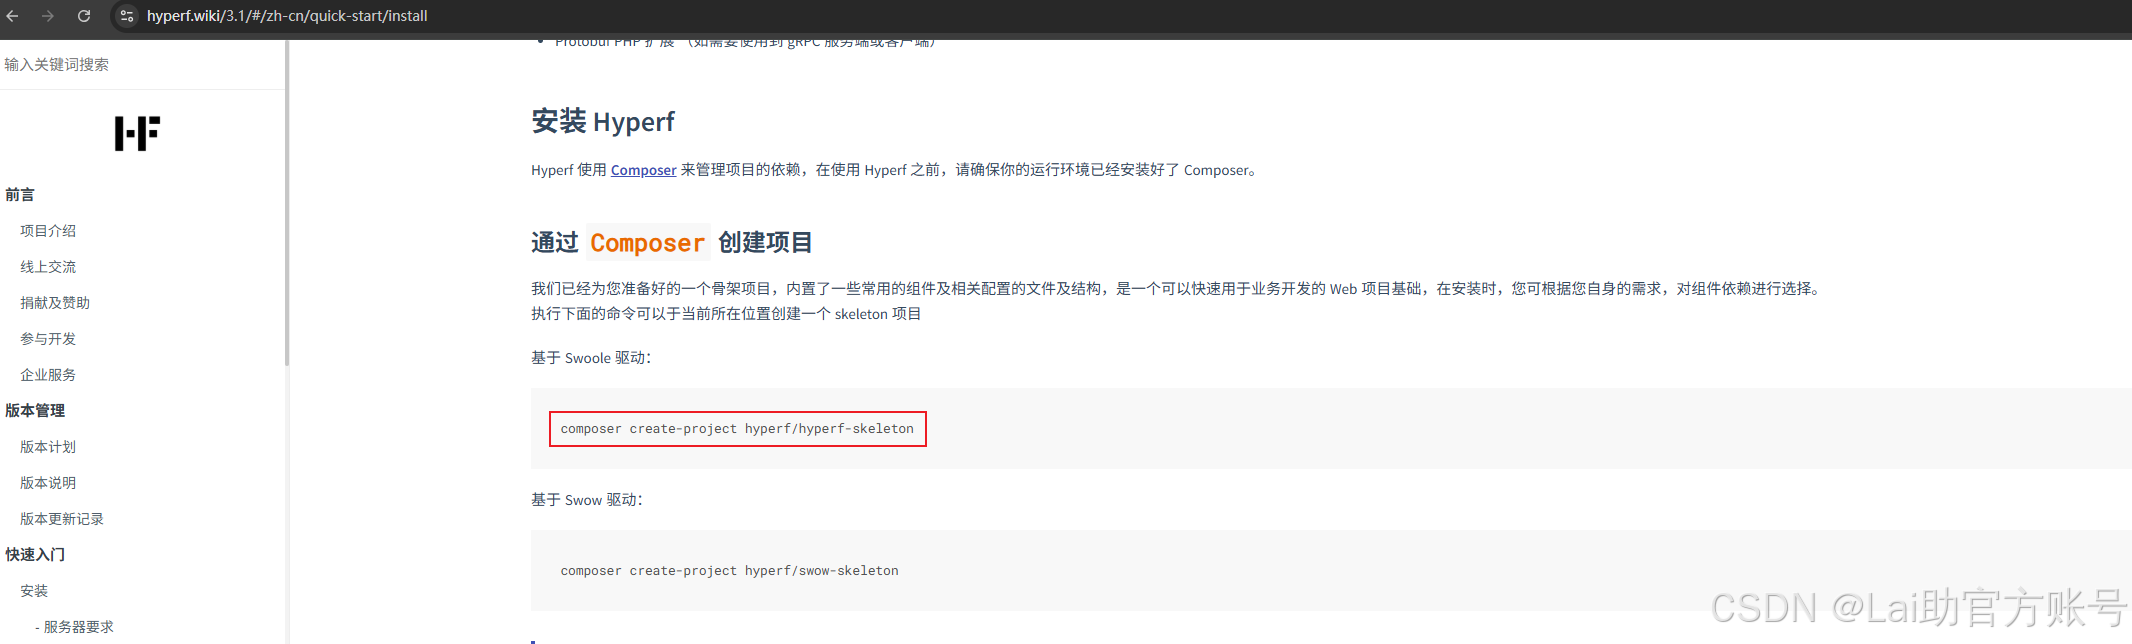
Task: Go back using the browser back arrow
Action: (x=13, y=16)
